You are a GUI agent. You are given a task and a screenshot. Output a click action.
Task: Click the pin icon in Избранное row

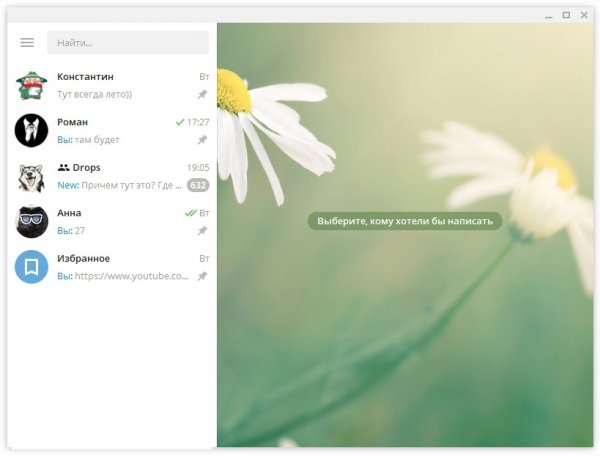(x=202, y=276)
